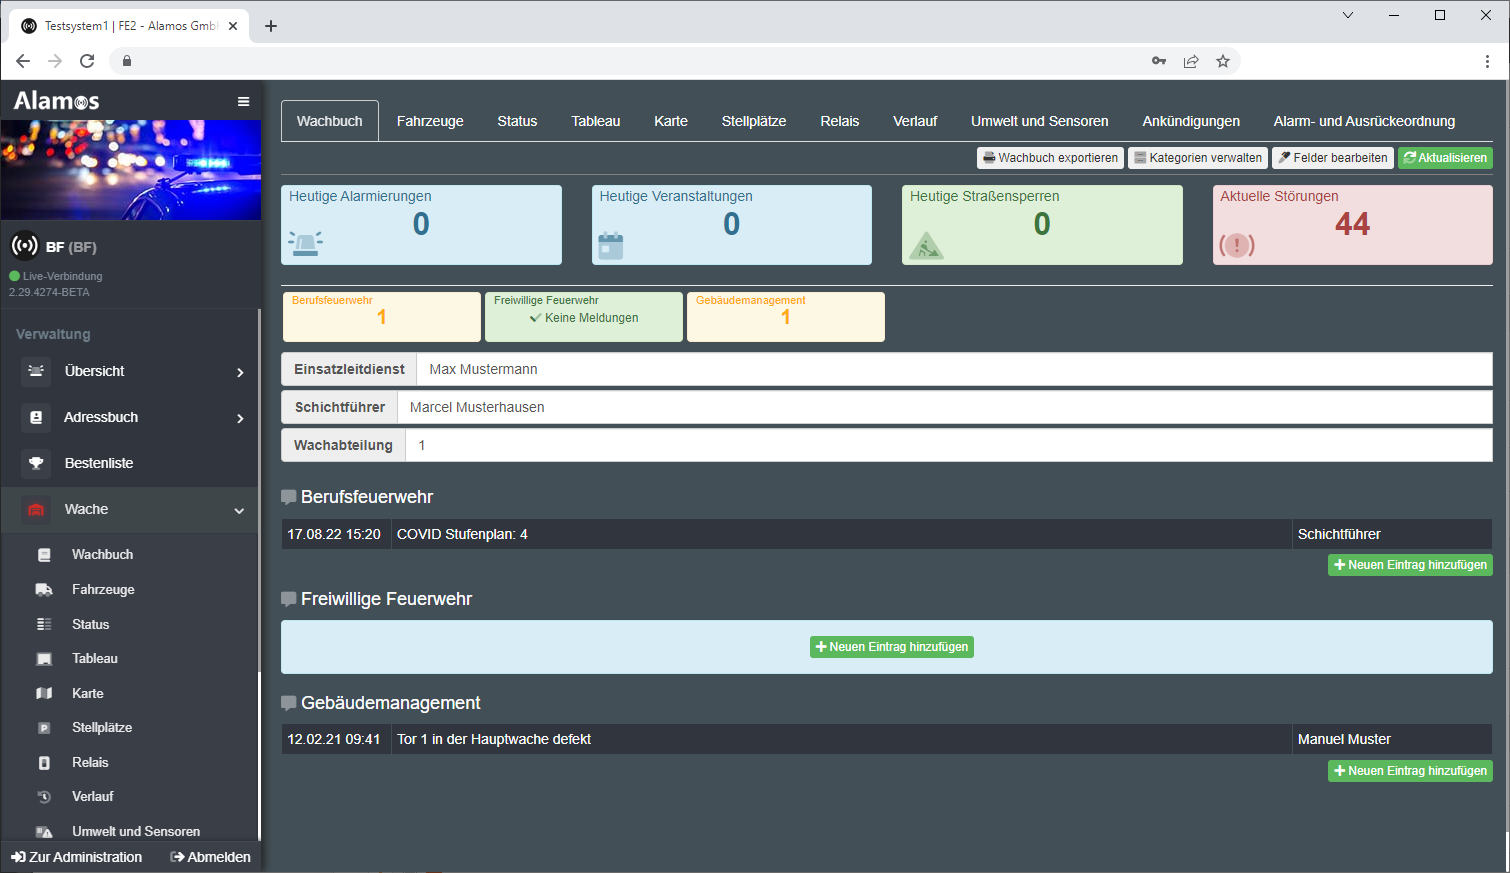The image size is (1510, 873).
Task: Click the Bestenliste trophy icon
Action: 36,463
